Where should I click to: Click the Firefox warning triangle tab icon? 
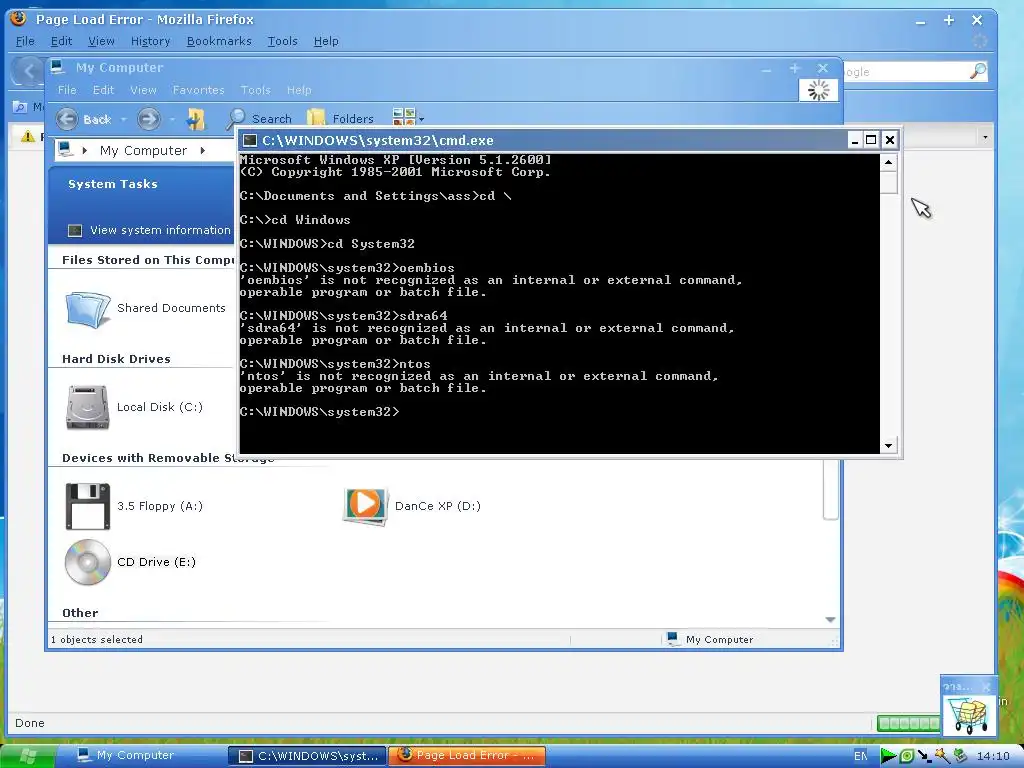coord(27,136)
